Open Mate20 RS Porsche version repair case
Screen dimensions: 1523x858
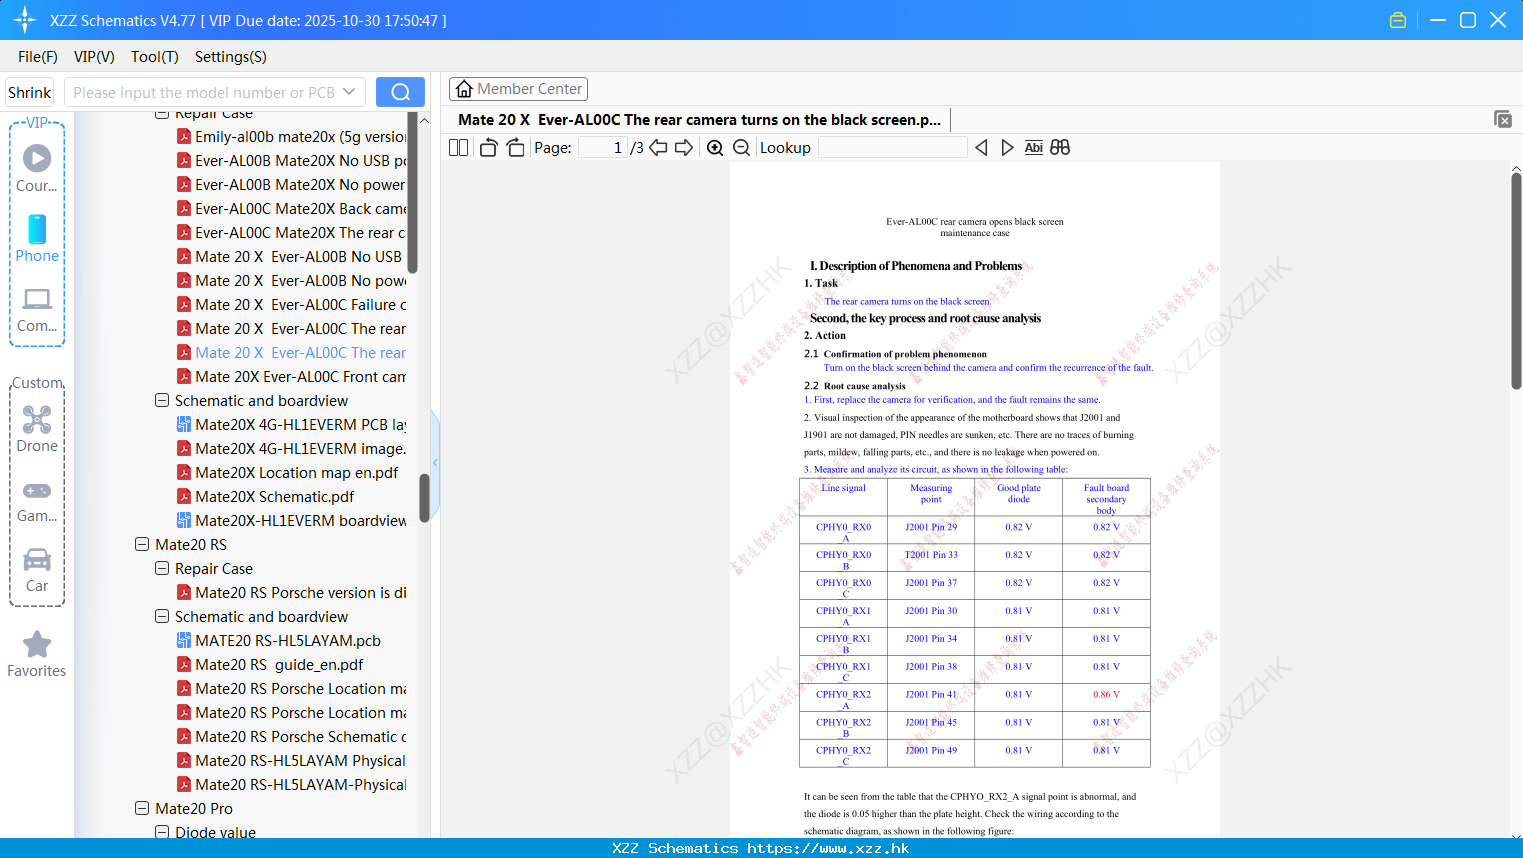coord(291,592)
